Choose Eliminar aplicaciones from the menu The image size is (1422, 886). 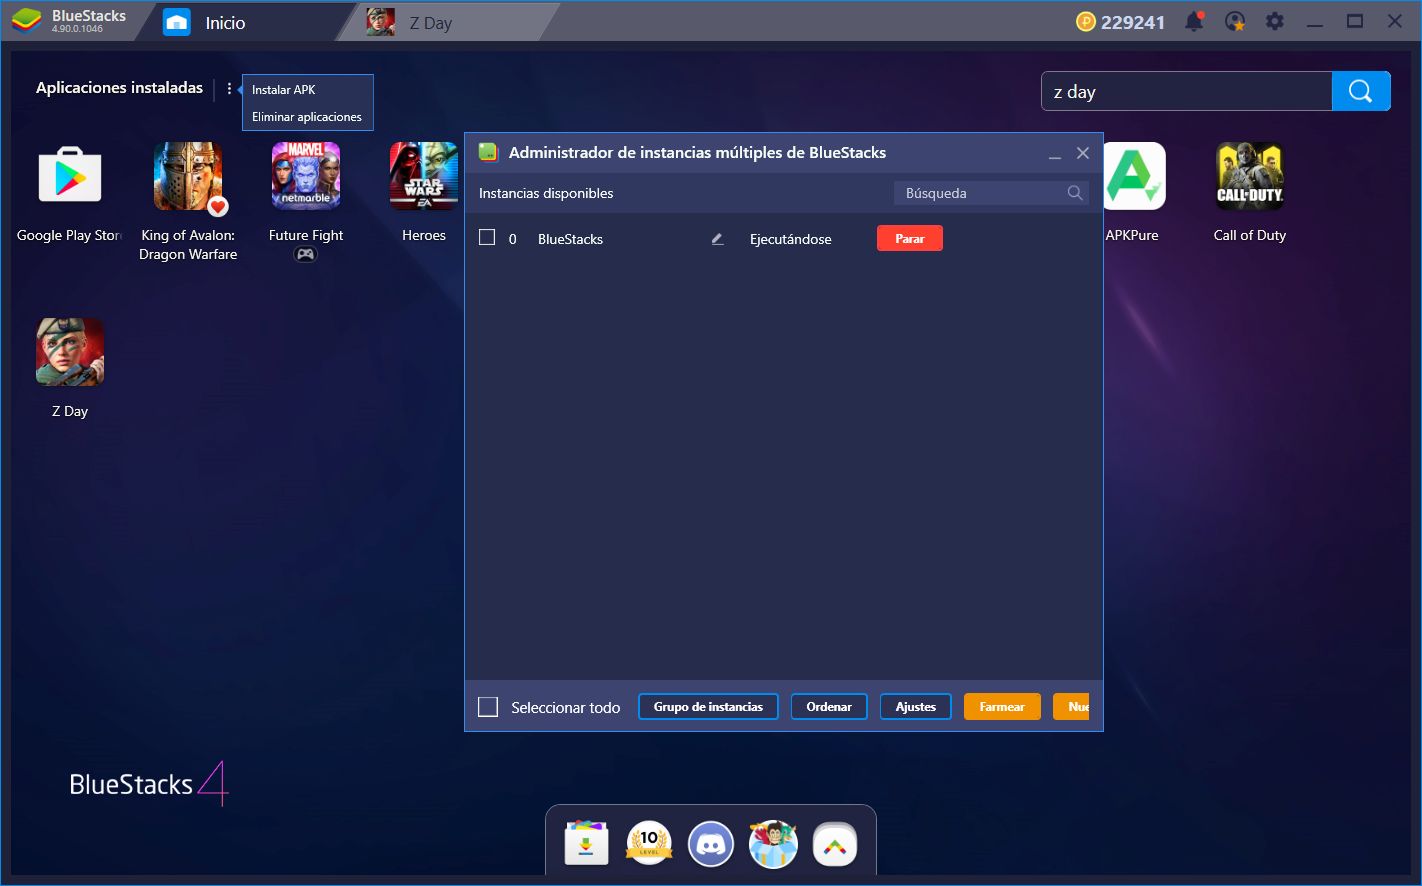(307, 116)
